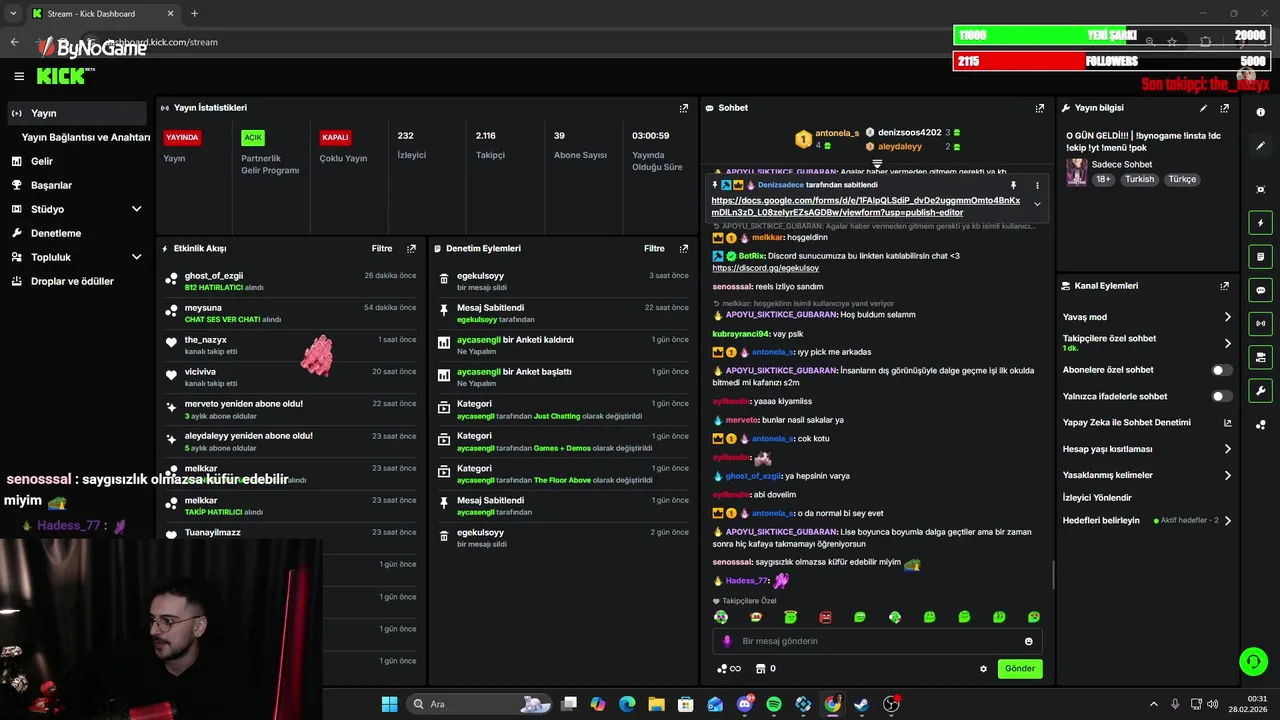This screenshot has height=720, width=1280.
Task: Expand the Topluluk sidebar section
Action: pos(137,257)
